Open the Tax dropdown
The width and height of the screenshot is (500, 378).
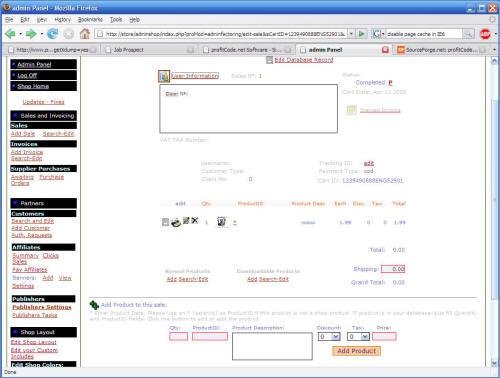click(358, 337)
